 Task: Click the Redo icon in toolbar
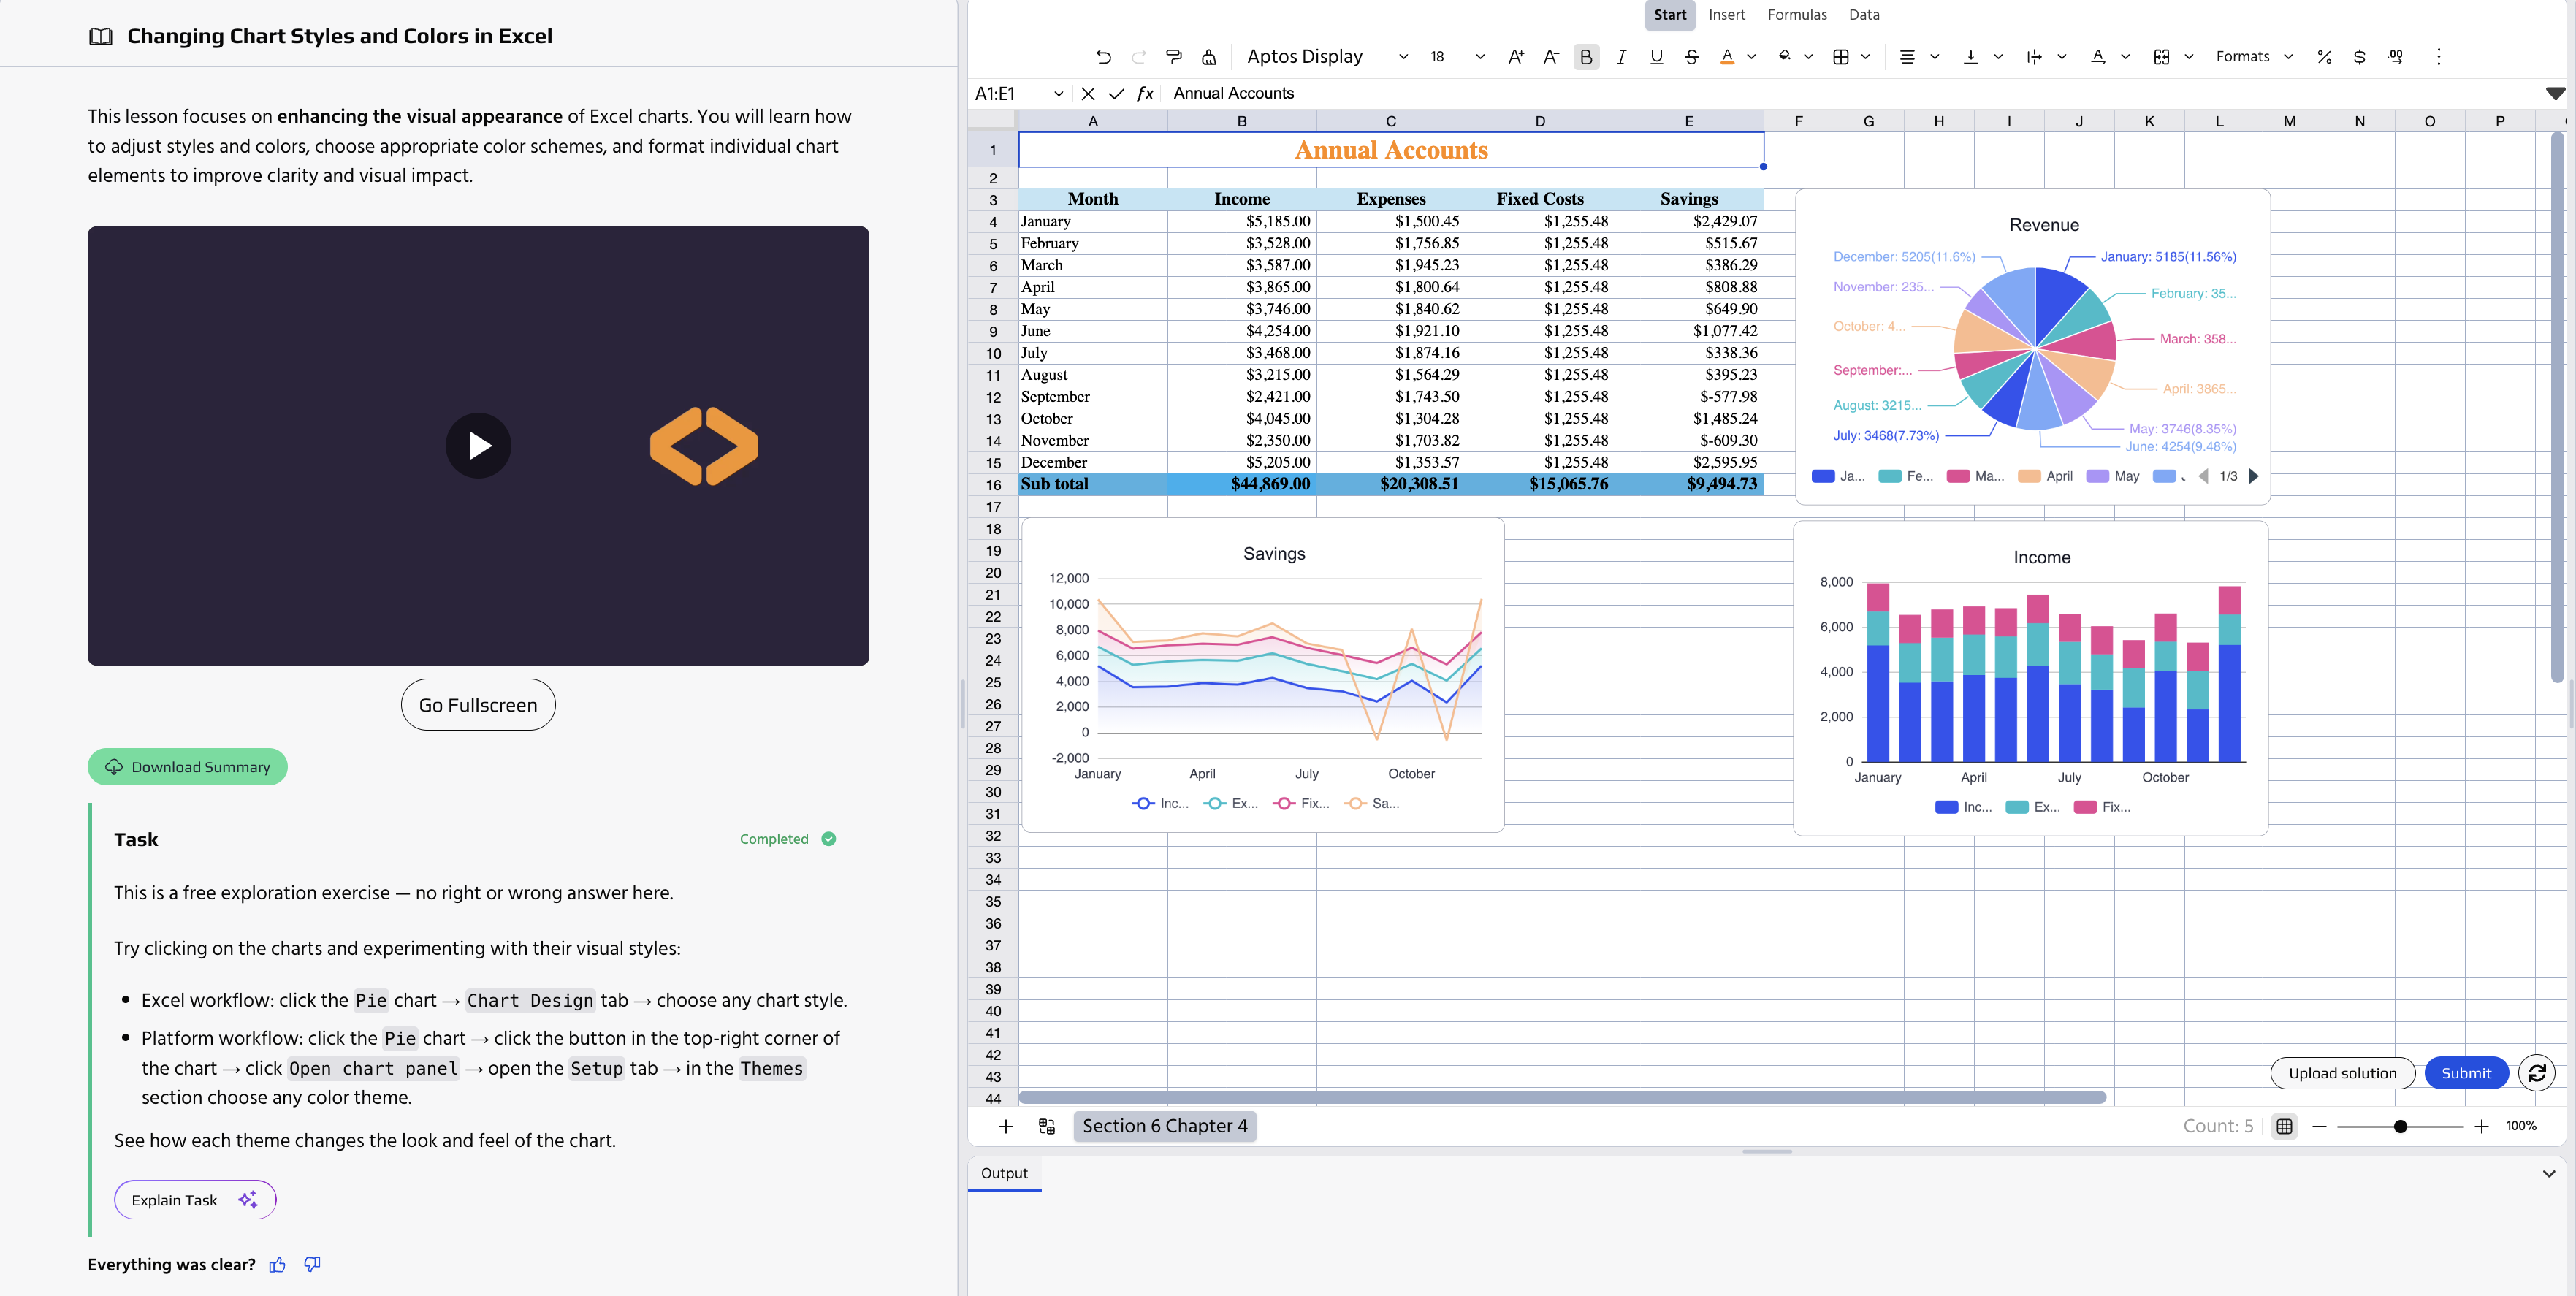click(x=1139, y=57)
